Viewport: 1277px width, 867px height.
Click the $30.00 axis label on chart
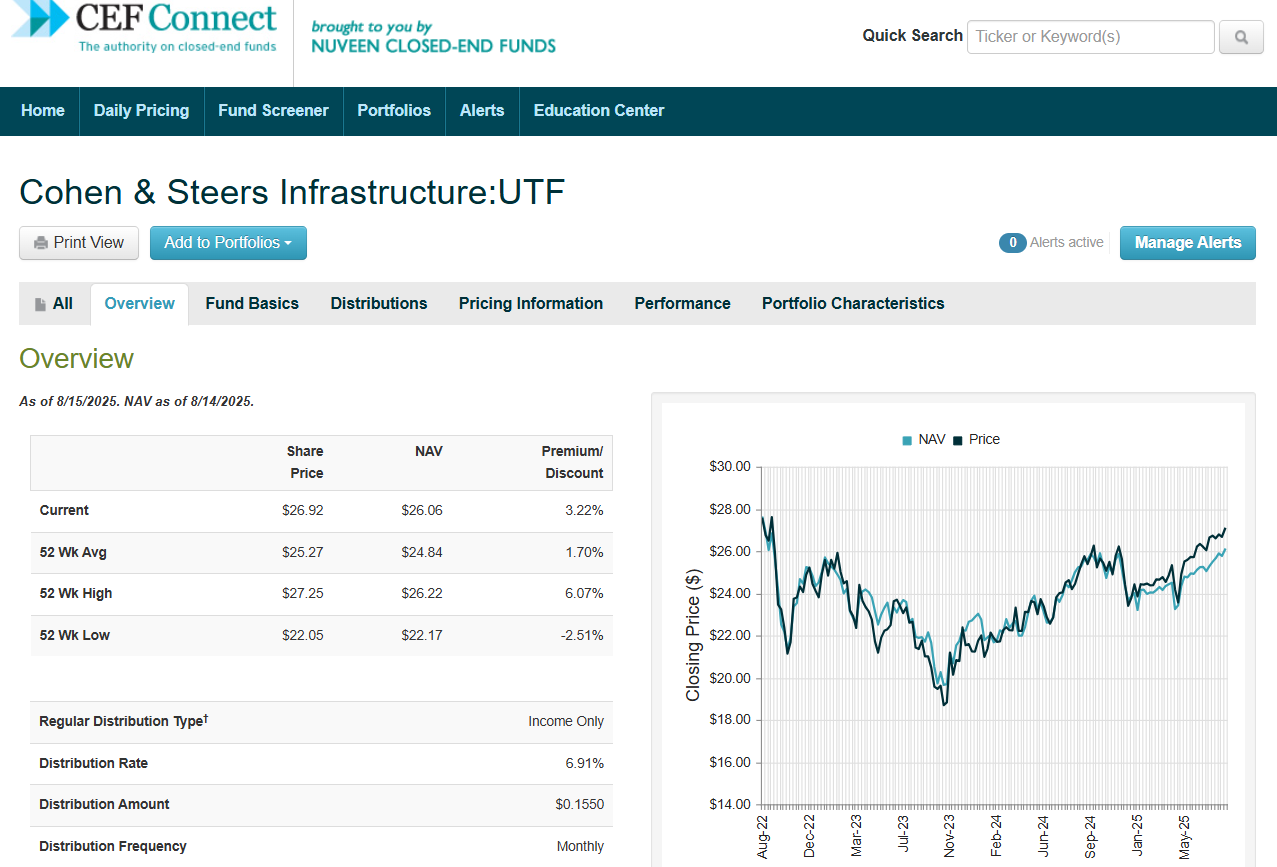pyautogui.click(x=730, y=467)
